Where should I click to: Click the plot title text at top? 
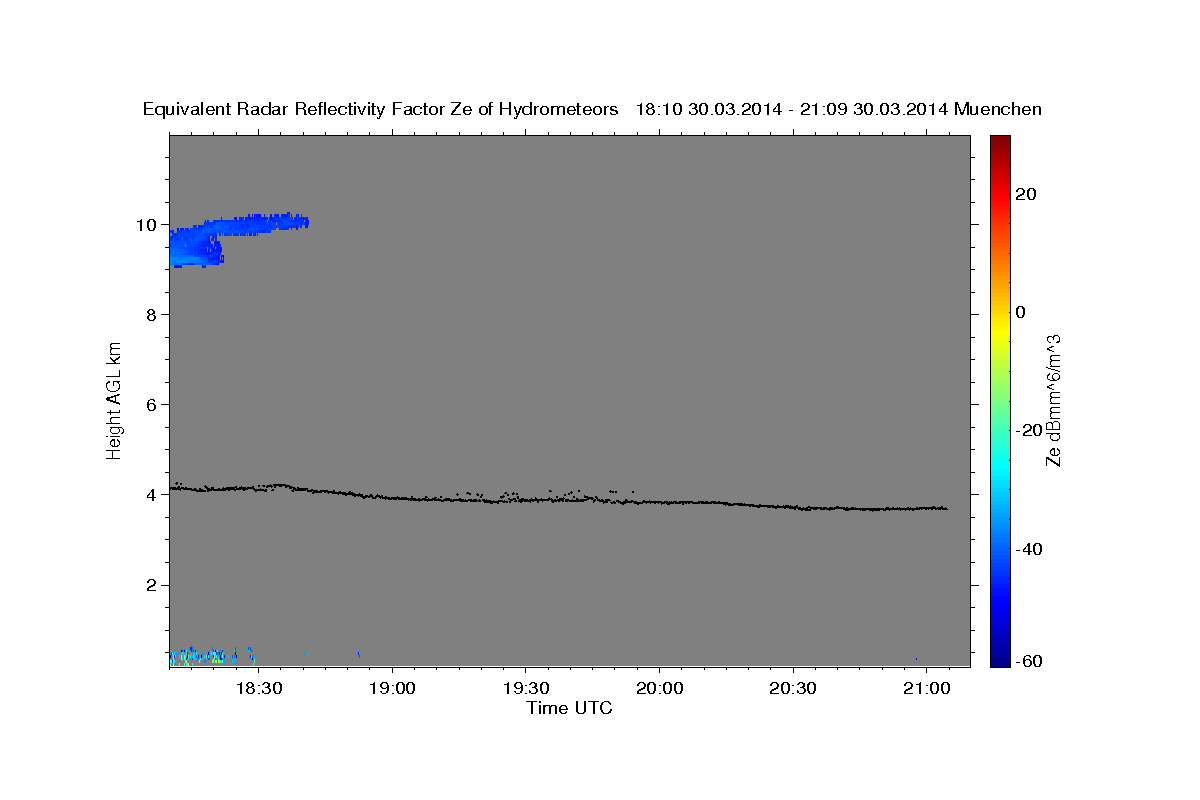(x=592, y=109)
